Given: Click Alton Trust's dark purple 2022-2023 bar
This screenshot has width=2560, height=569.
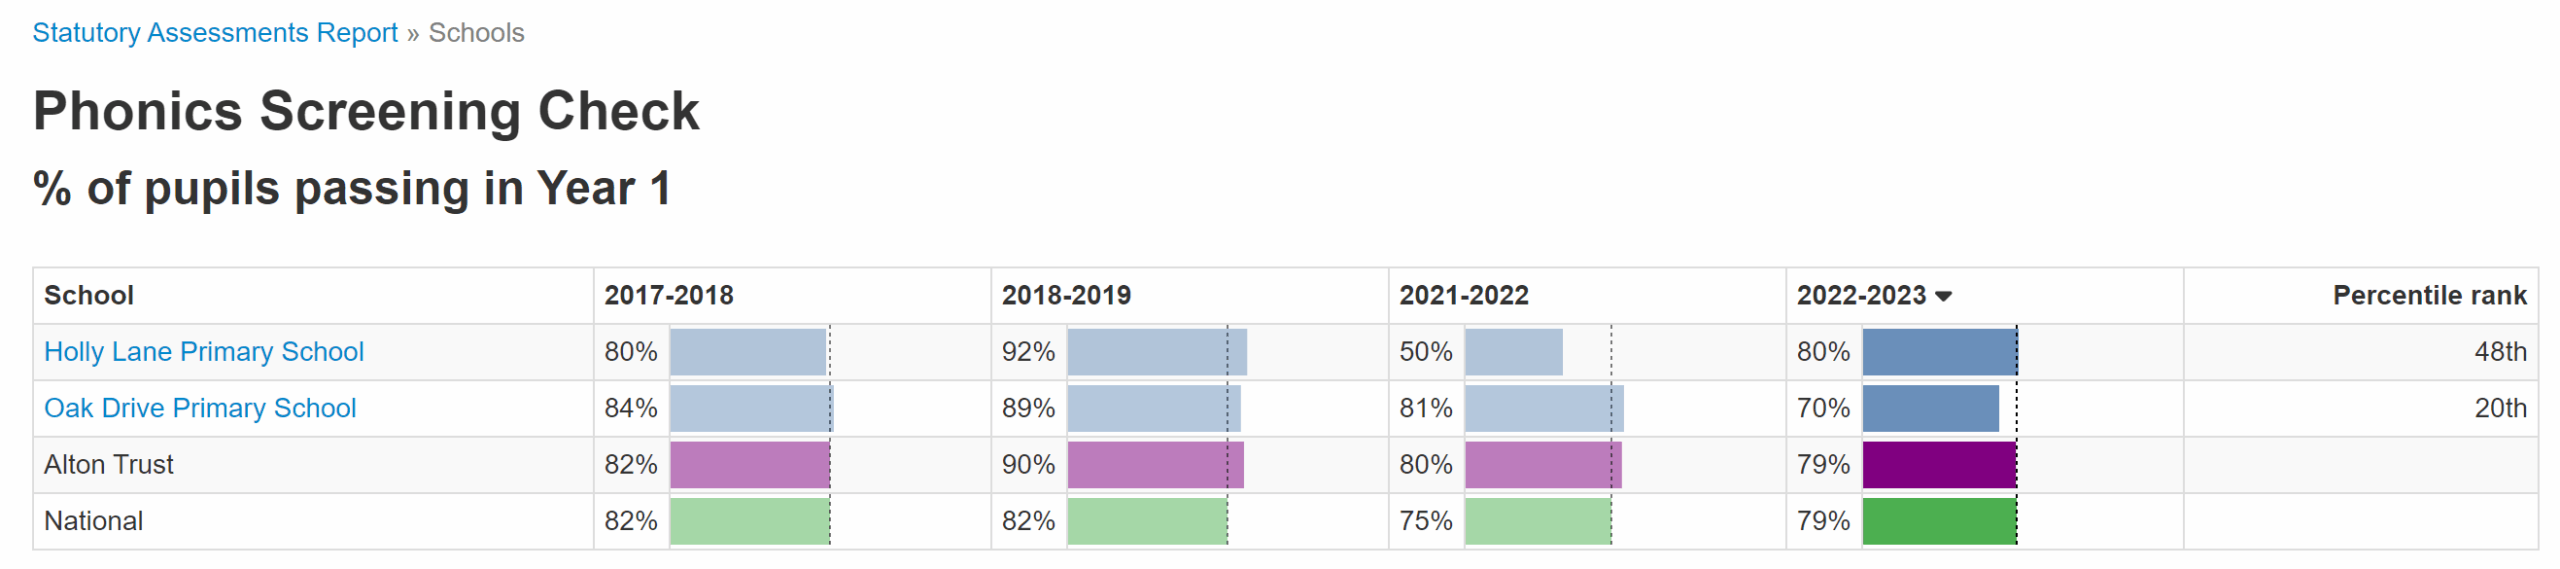Looking at the screenshot, I should click(x=1938, y=465).
